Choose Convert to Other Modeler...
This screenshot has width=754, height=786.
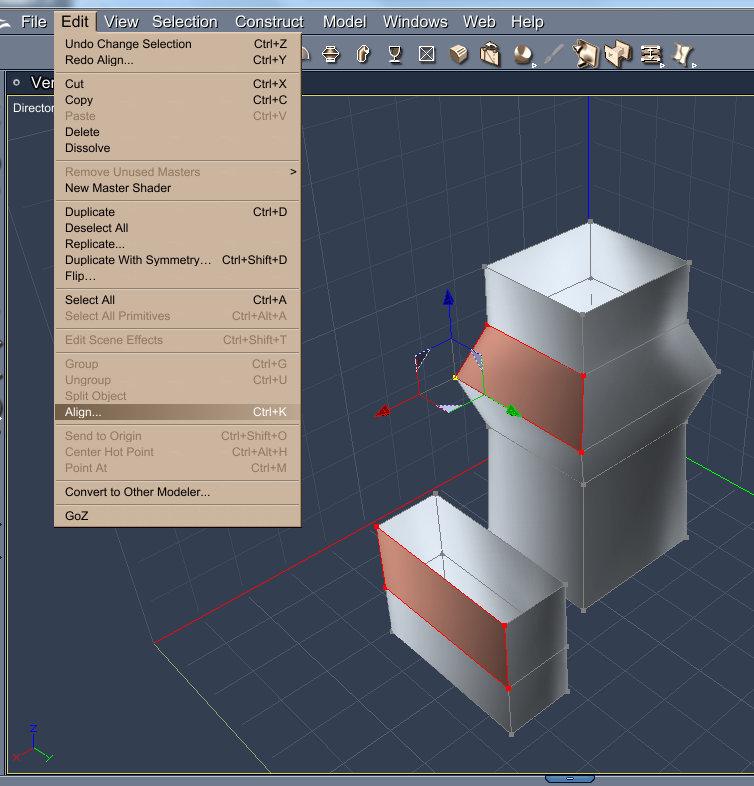pos(177,492)
